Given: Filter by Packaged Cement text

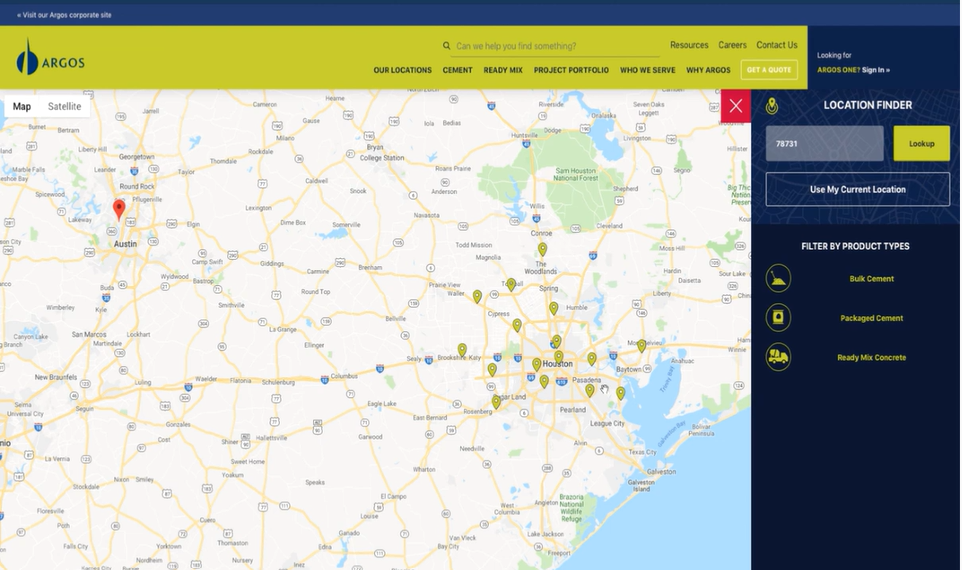Looking at the screenshot, I should pyautogui.click(x=871, y=318).
